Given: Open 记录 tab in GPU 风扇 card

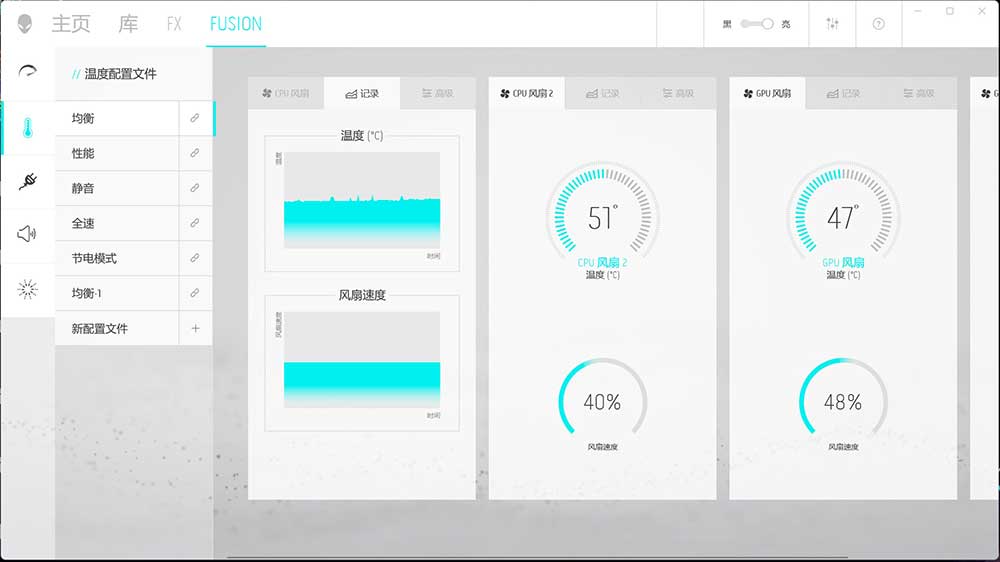Looking at the screenshot, I should (844, 94).
